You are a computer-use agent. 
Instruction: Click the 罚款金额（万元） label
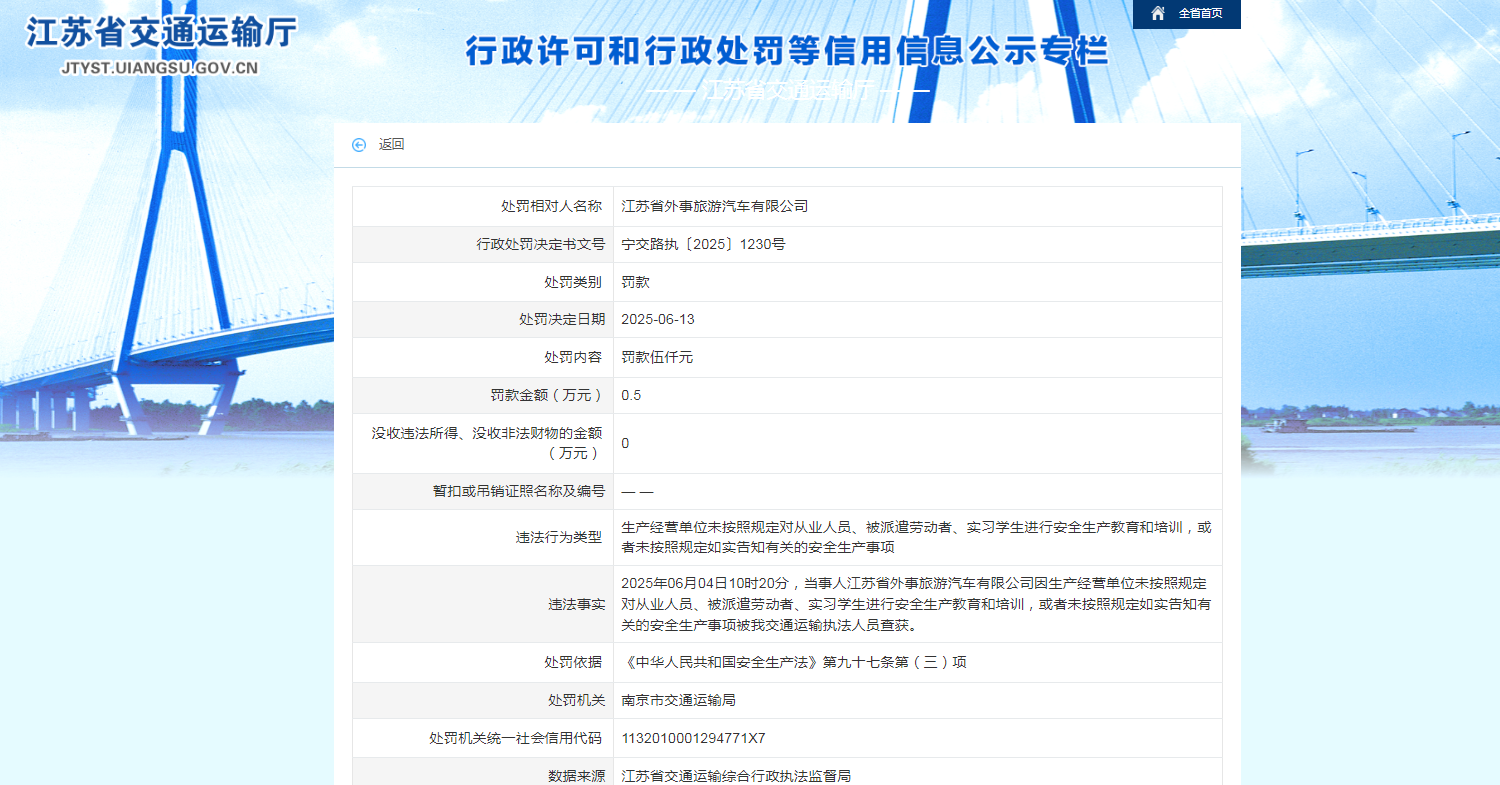(x=548, y=396)
